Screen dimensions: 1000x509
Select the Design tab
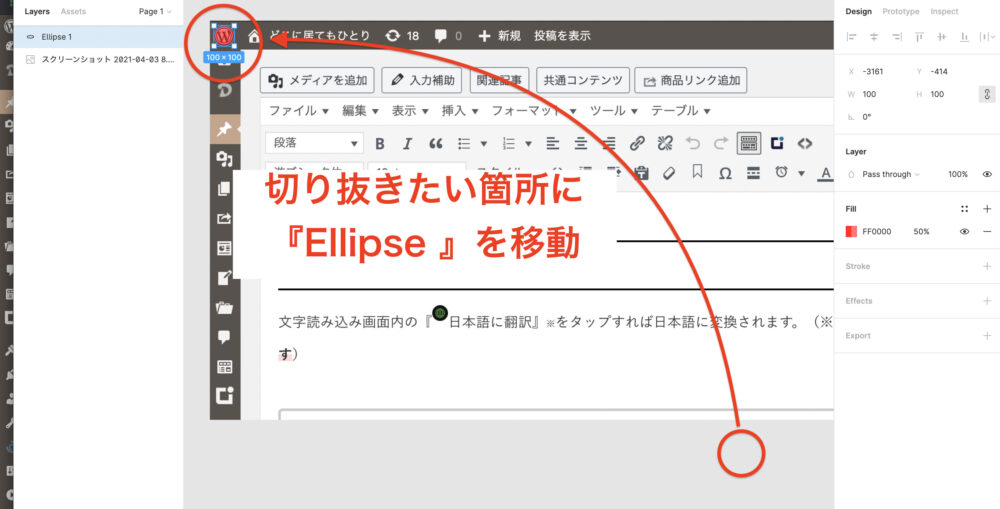click(x=858, y=11)
